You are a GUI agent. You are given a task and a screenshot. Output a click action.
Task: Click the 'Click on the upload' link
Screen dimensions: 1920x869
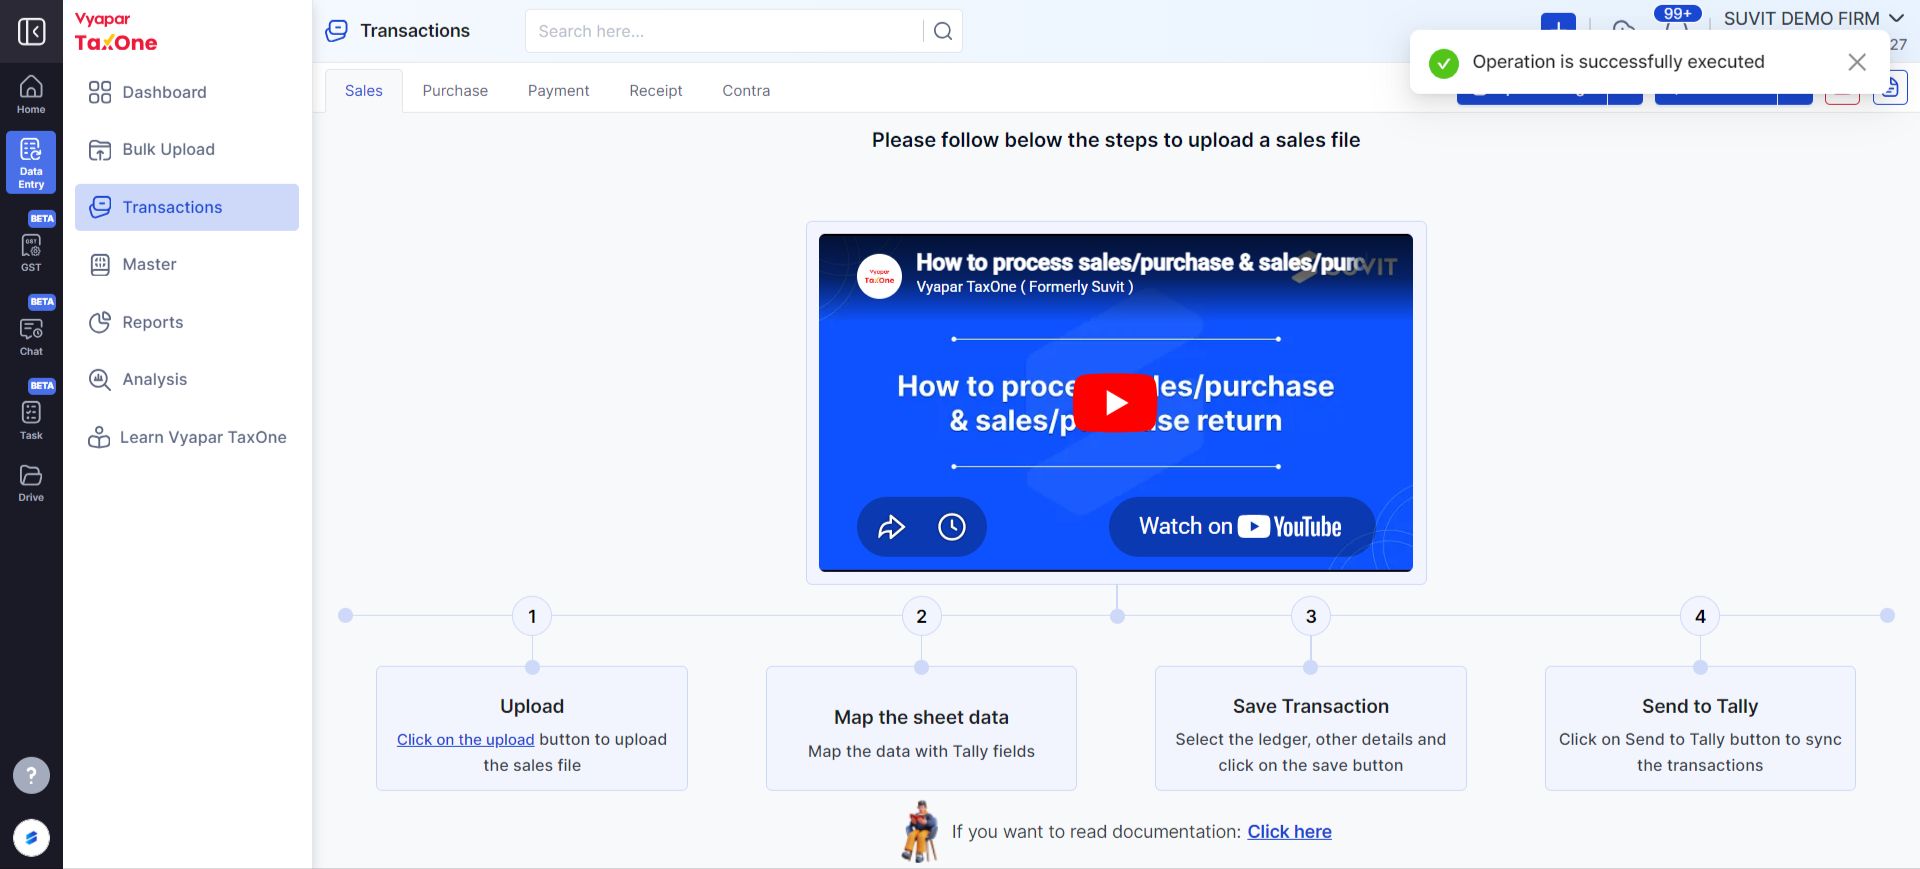click(x=465, y=740)
